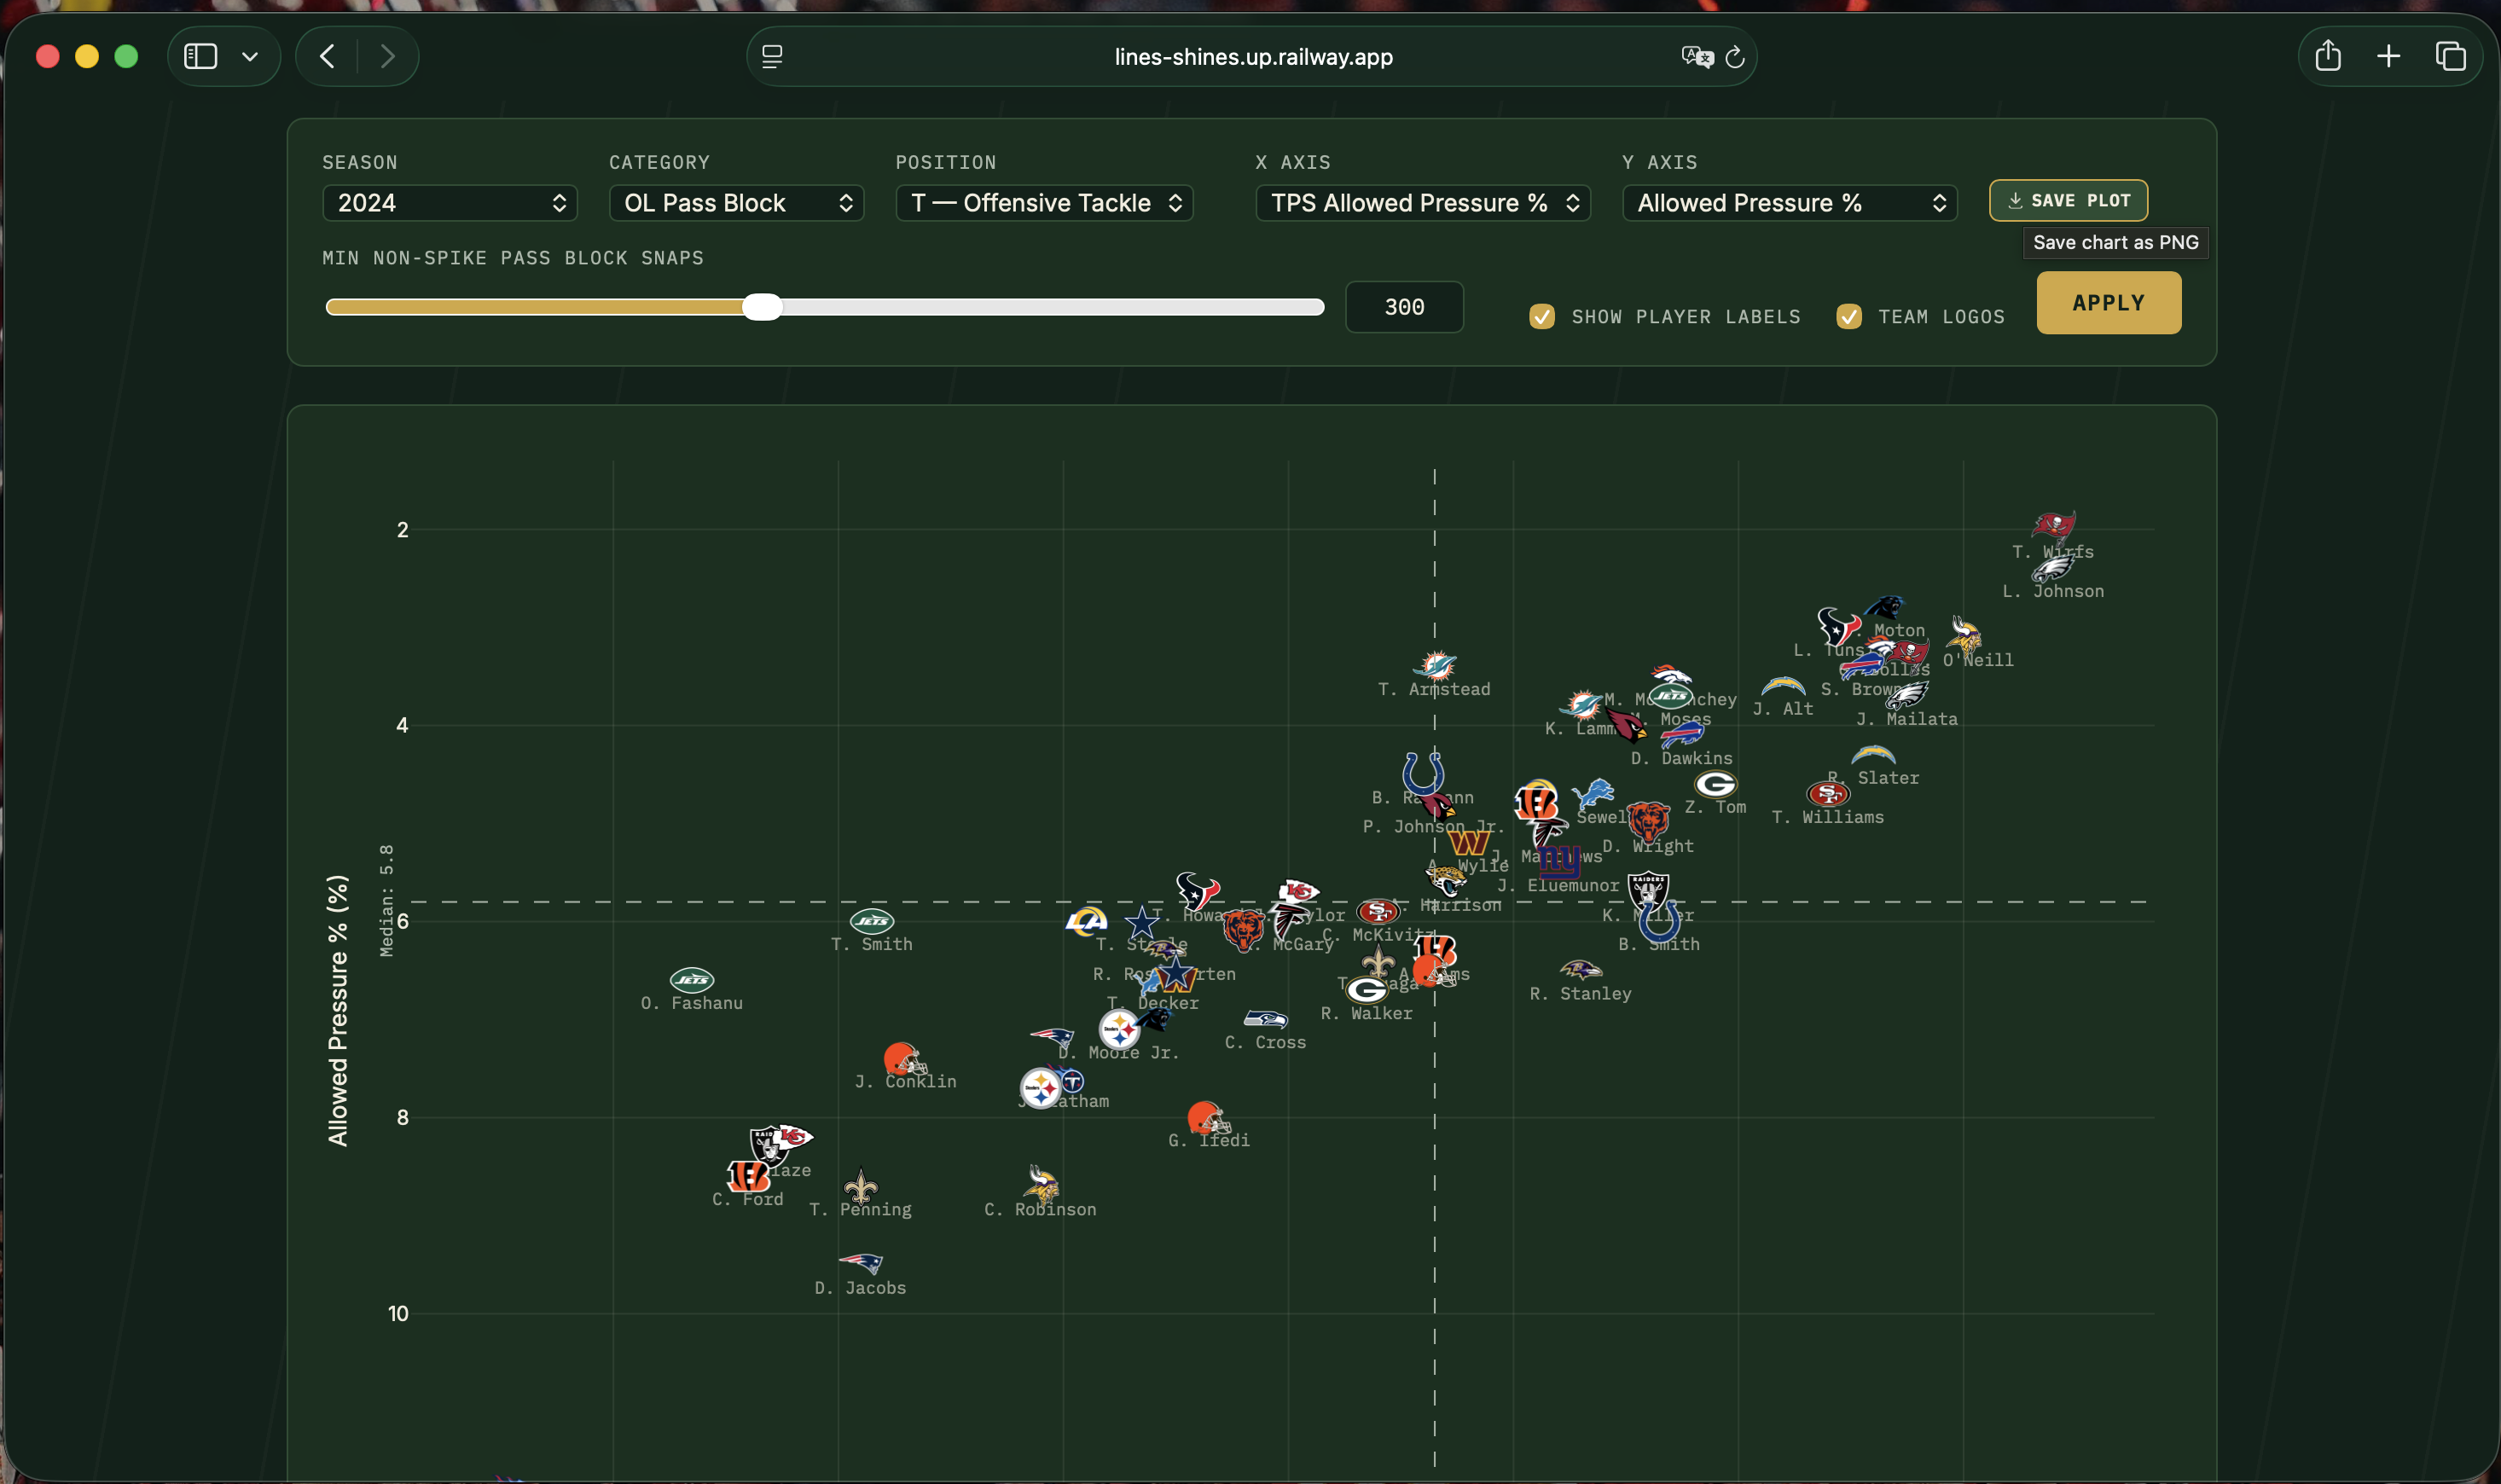Click the Buccaneers logo for T. Wirfs
Viewport: 2501px width, 1484px height.
(x=2052, y=525)
